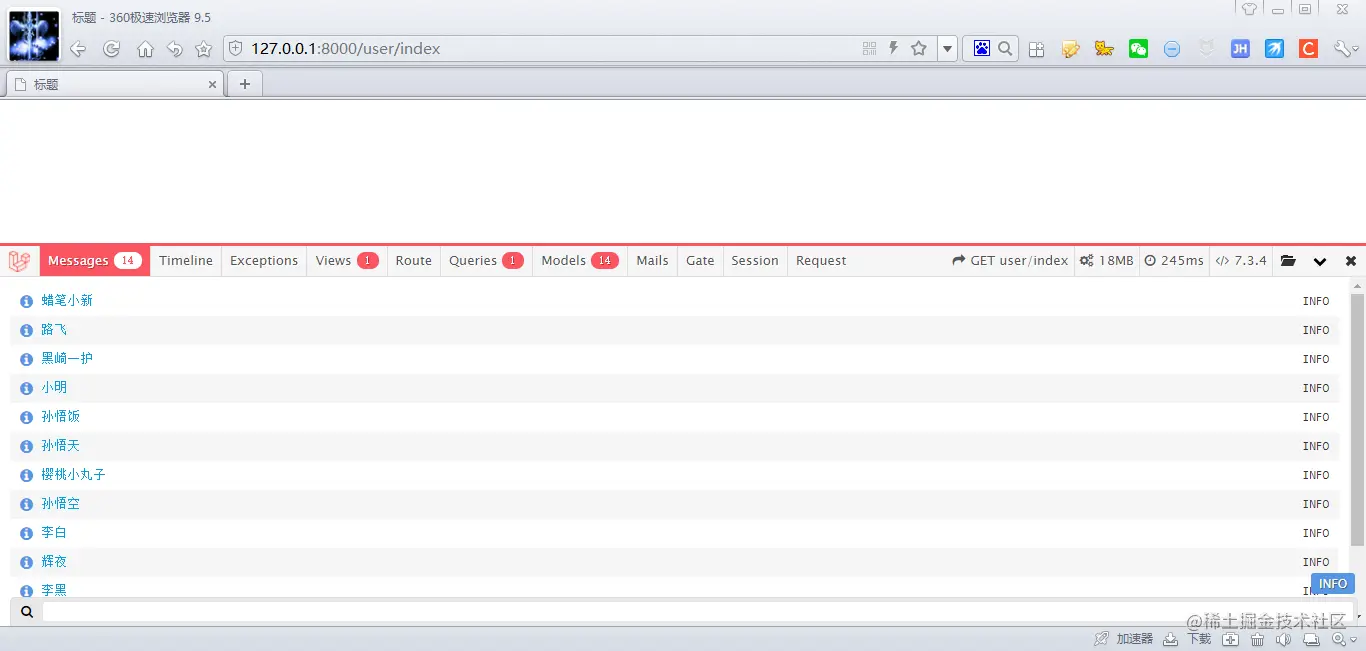Open the Session debugbar tab

tap(755, 261)
